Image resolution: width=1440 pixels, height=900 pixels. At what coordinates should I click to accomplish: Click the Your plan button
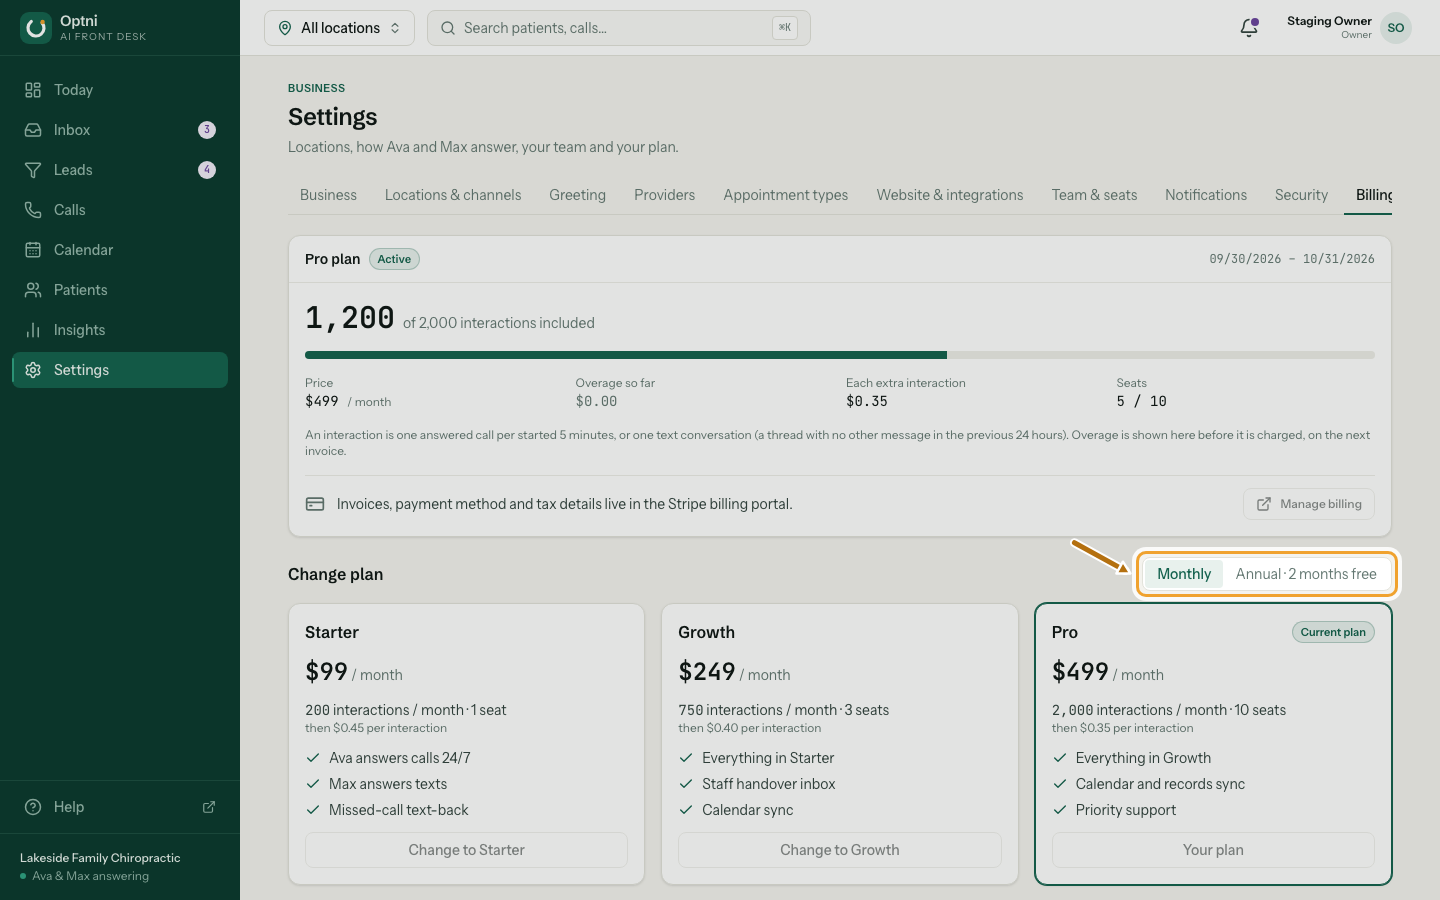[1213, 850]
